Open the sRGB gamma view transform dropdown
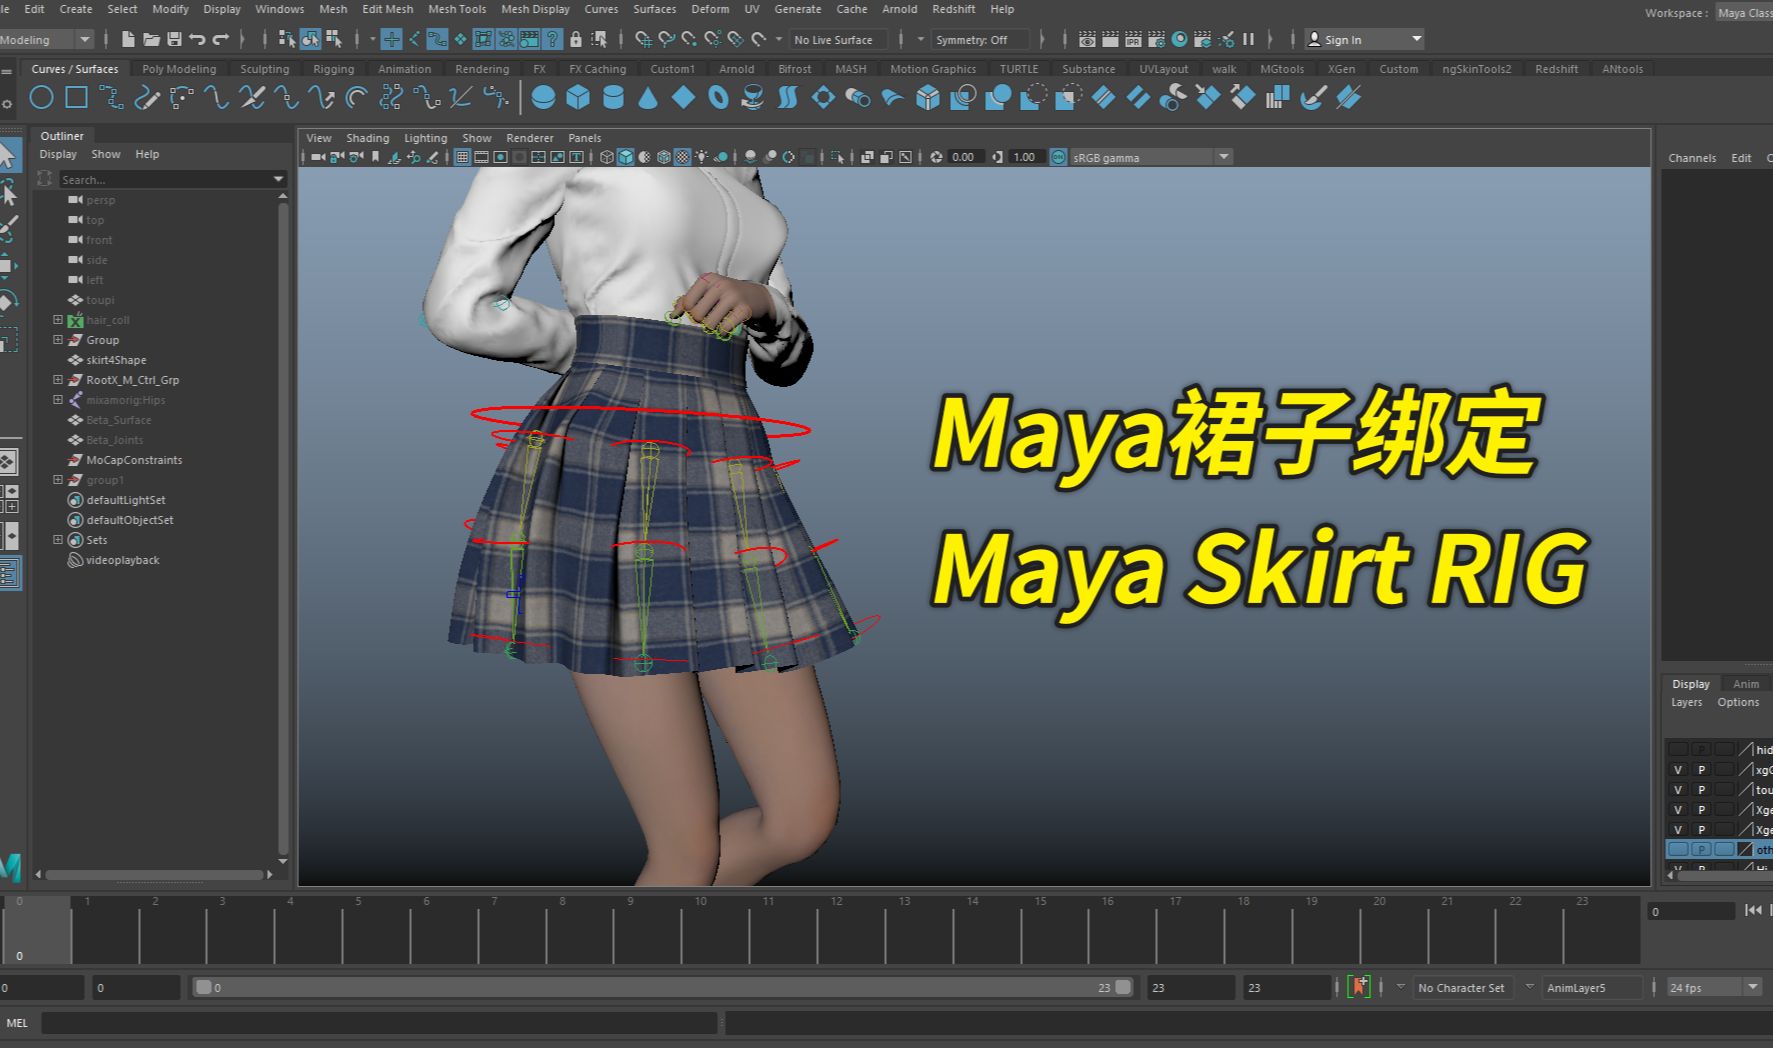This screenshot has height=1048, width=1773. [x=1223, y=157]
